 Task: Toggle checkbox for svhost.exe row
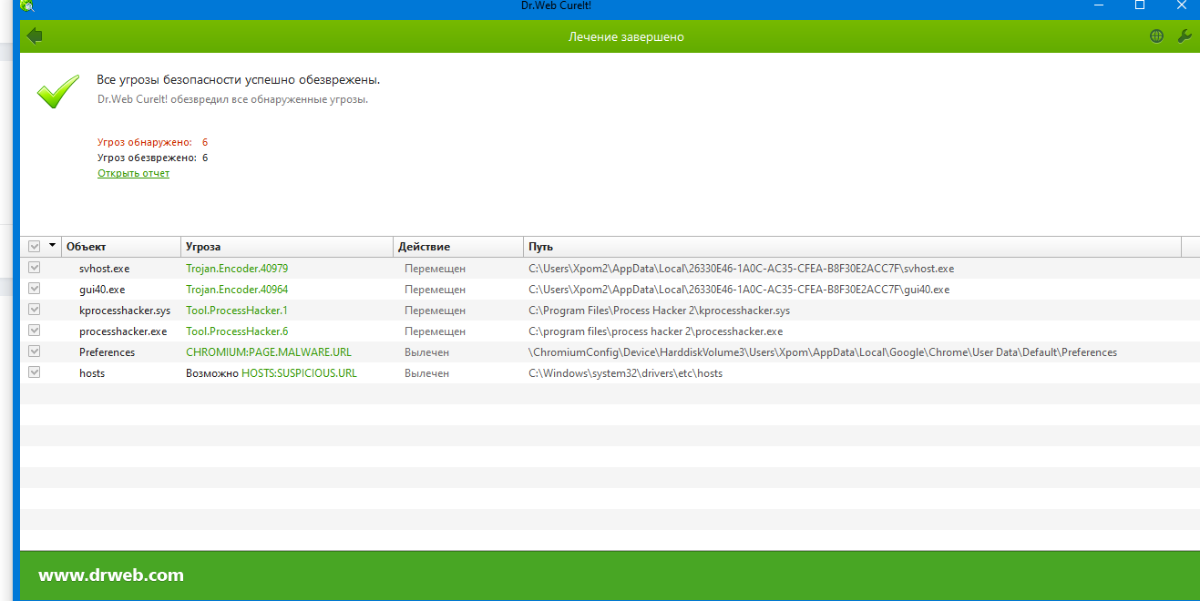click(x=34, y=268)
